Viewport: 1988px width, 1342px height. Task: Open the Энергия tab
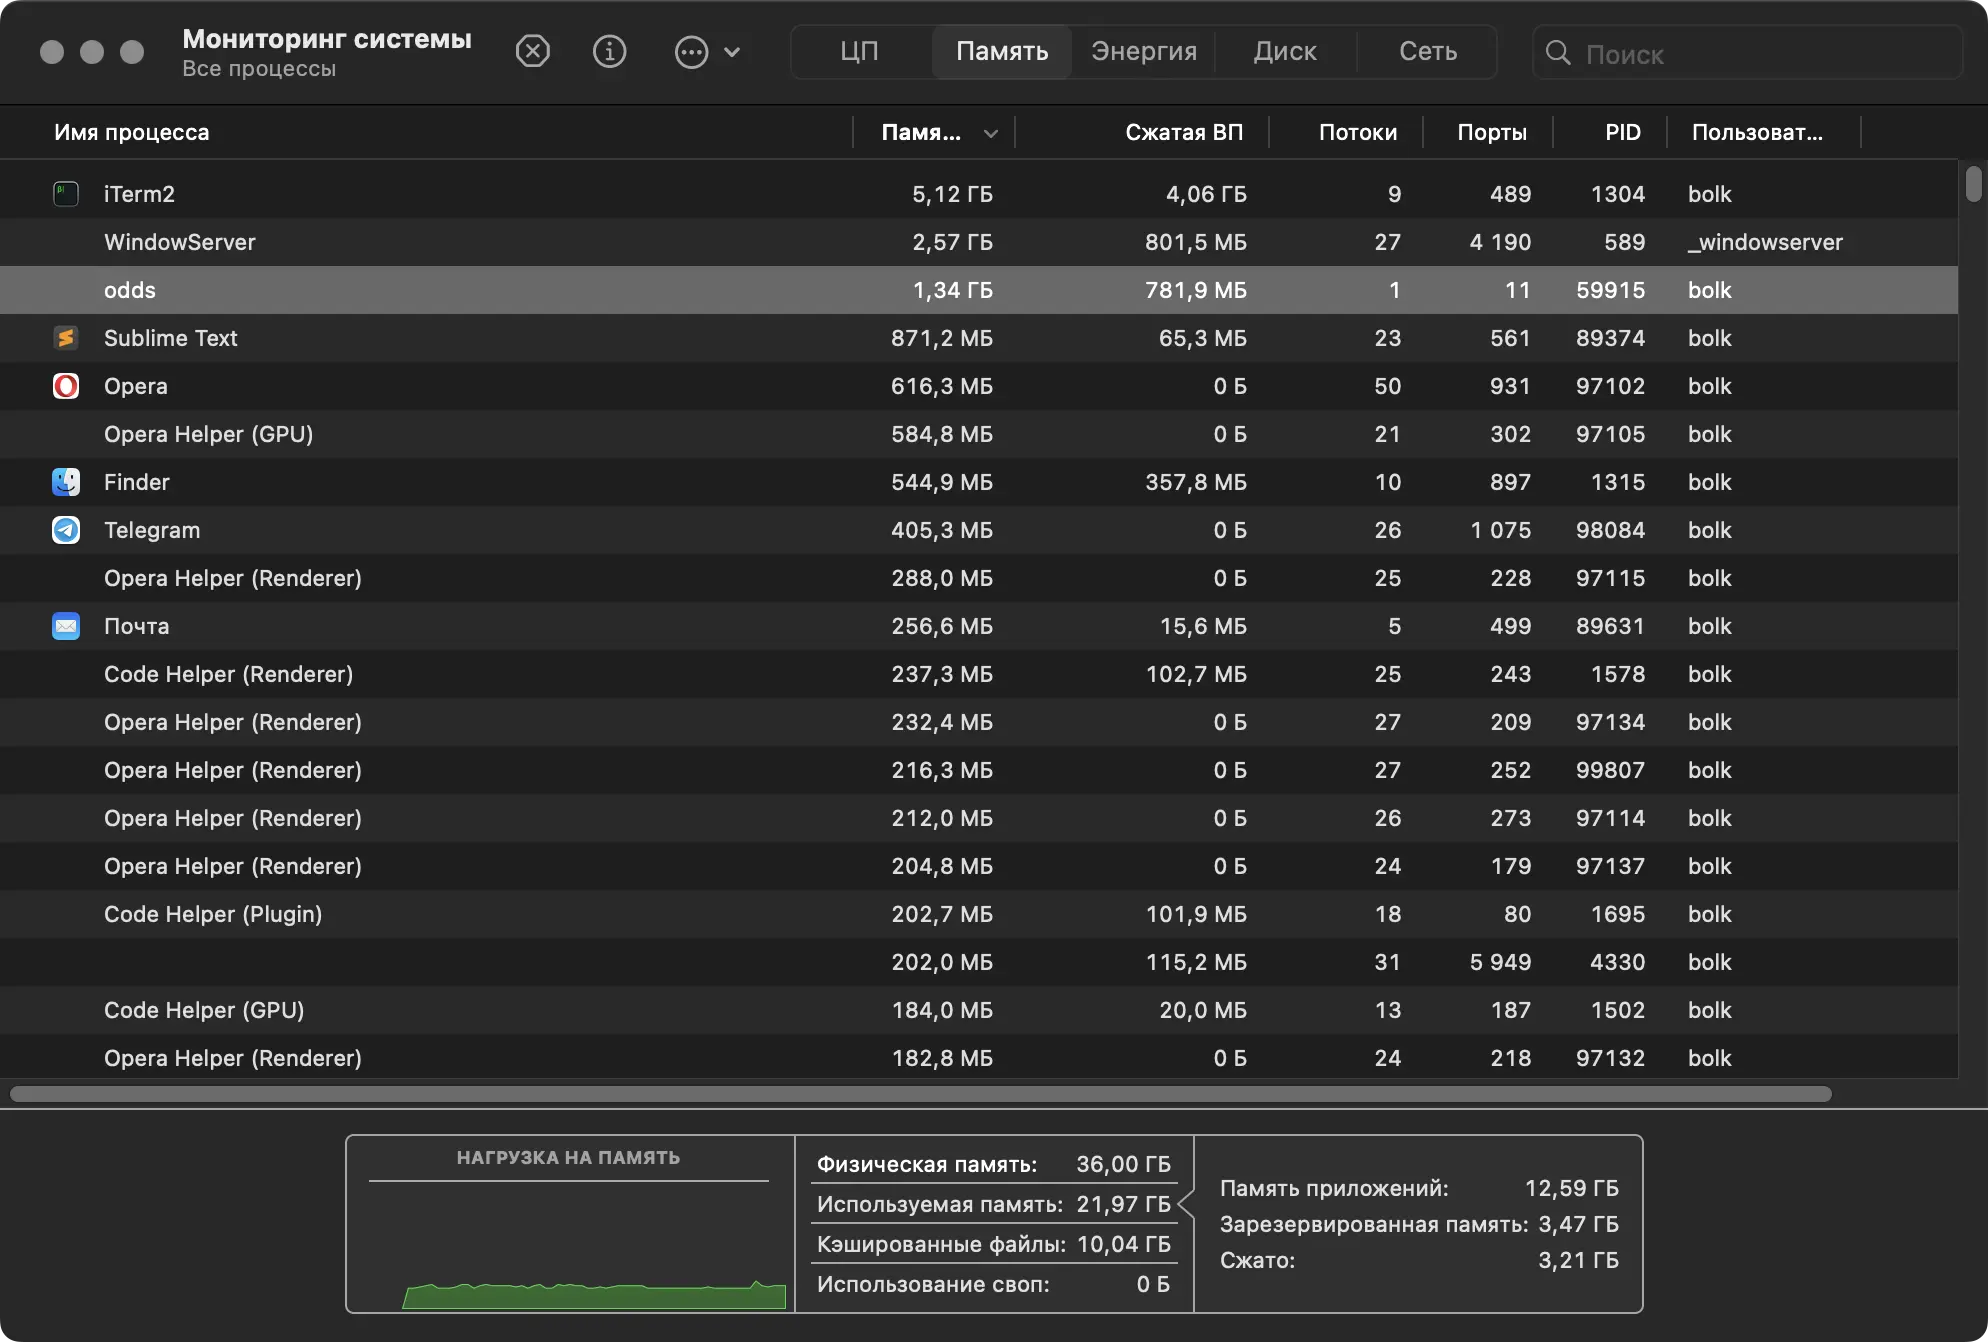coord(1144,52)
